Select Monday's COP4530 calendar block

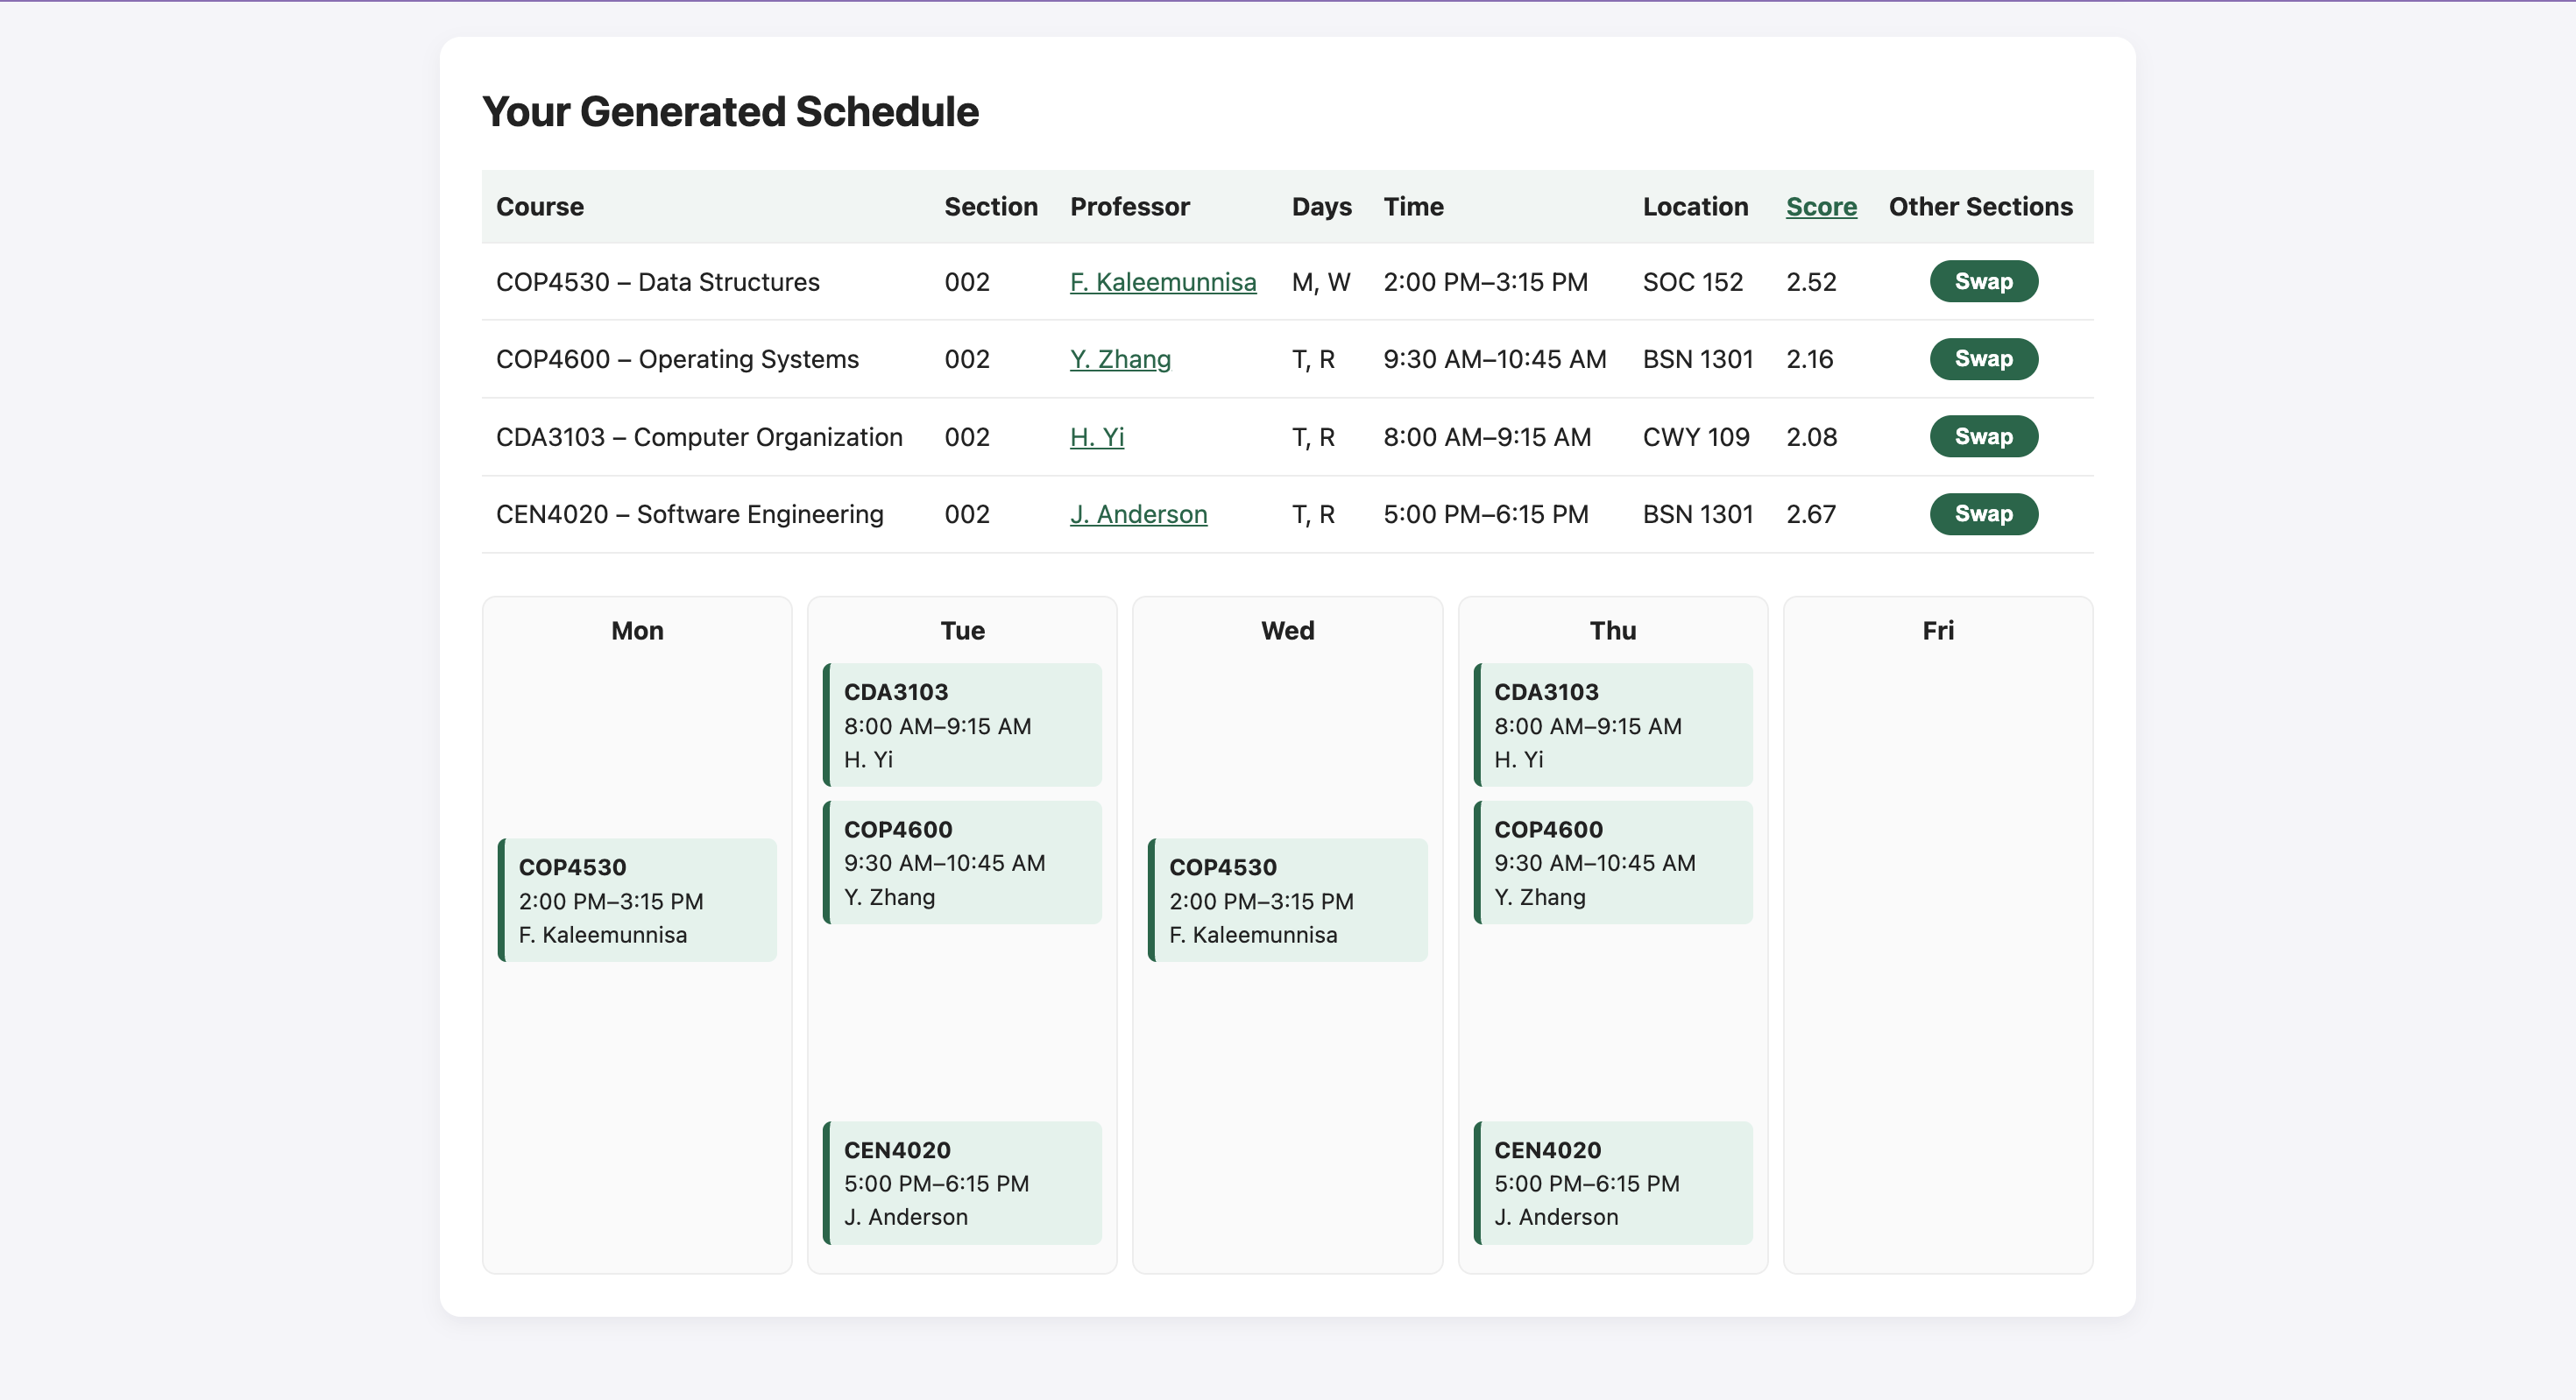pyautogui.click(x=638, y=900)
